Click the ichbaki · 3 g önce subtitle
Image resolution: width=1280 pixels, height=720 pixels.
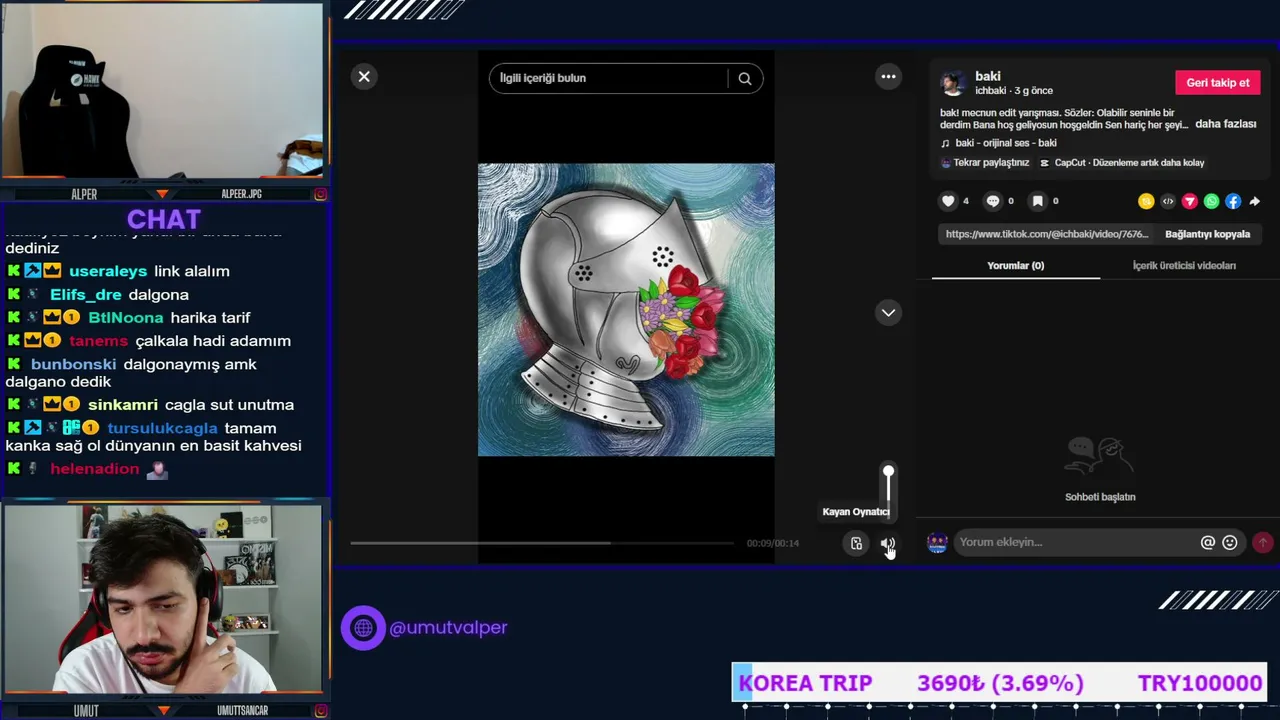(x=1014, y=91)
